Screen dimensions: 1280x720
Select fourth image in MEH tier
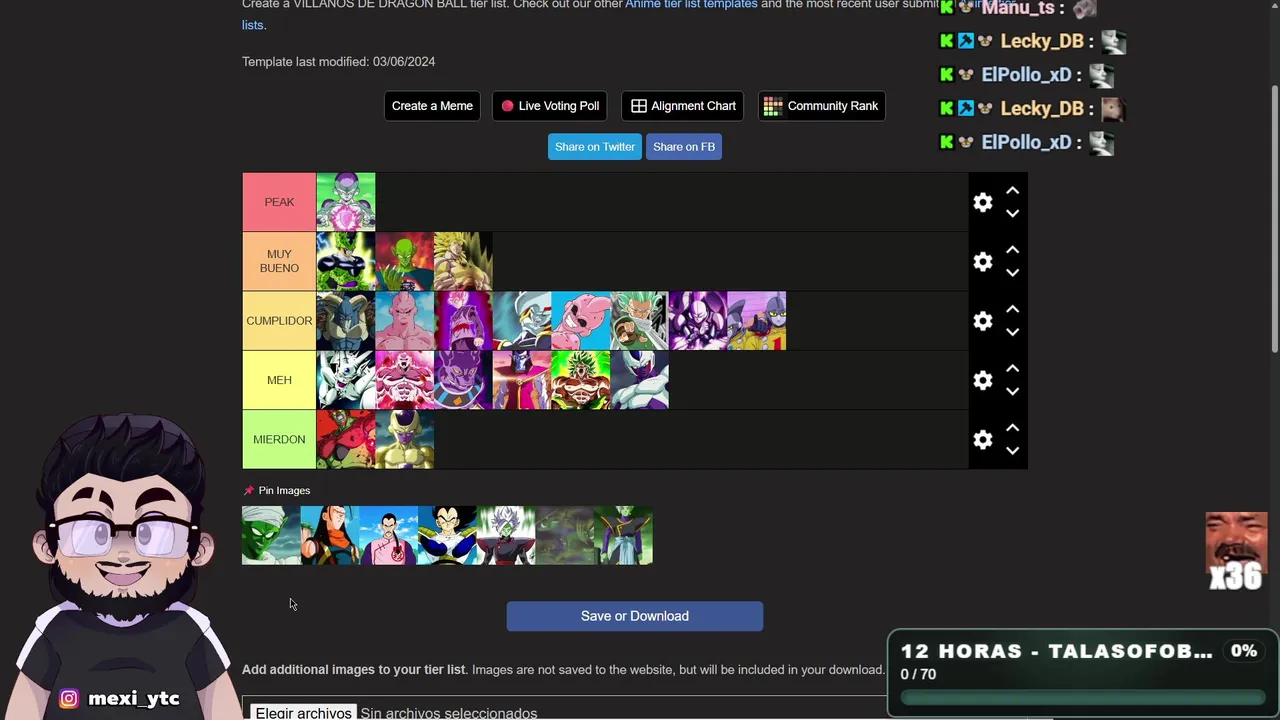tap(522, 380)
